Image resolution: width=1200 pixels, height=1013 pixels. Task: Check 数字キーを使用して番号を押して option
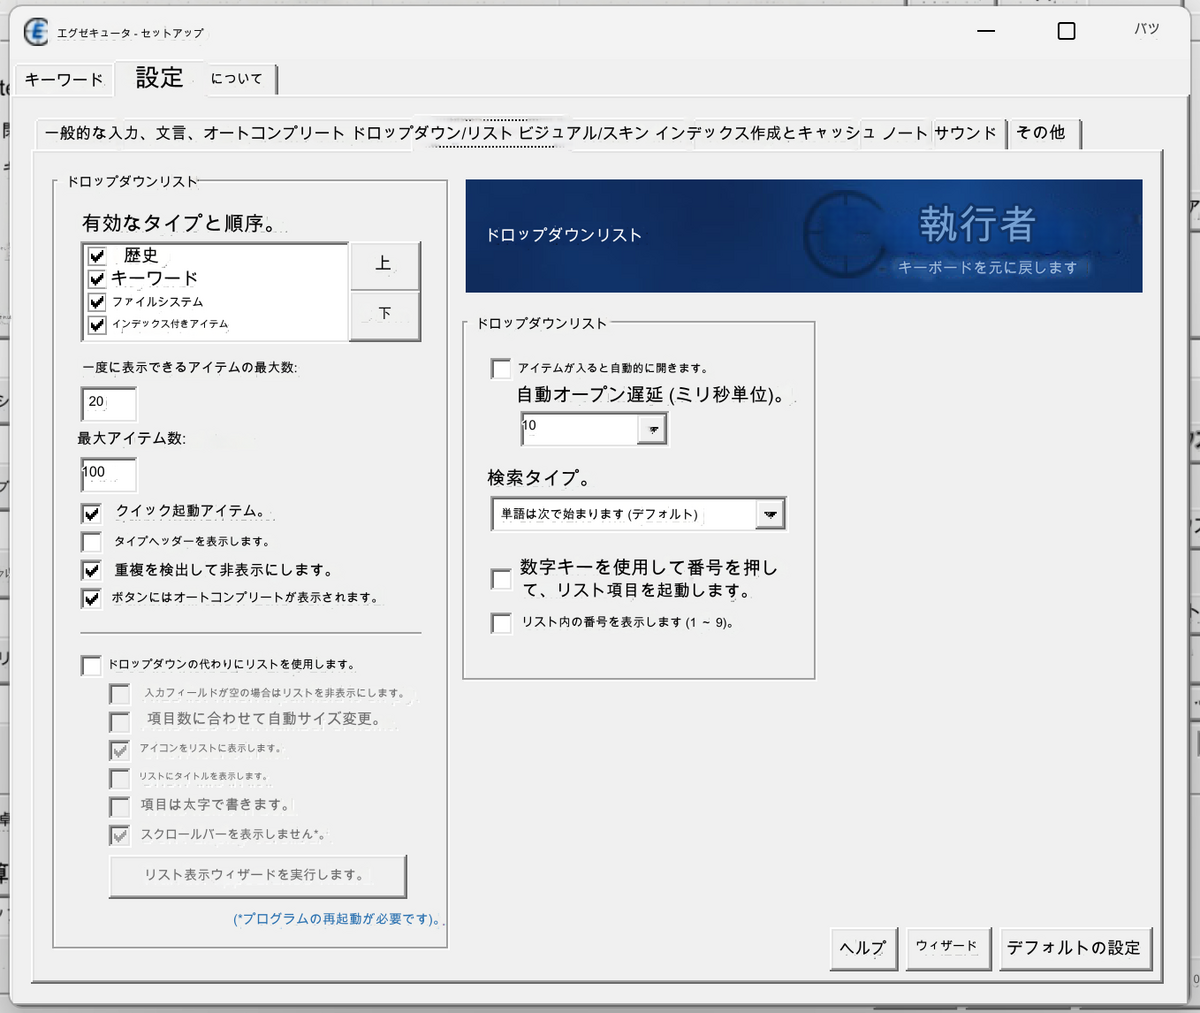click(x=501, y=579)
